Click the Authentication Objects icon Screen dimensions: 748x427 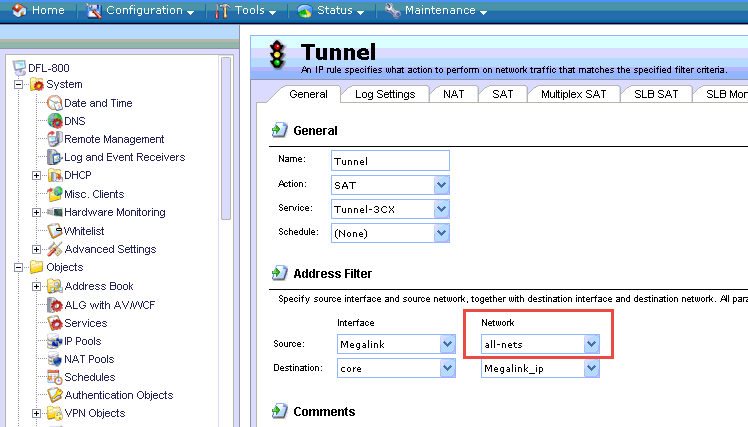[x=55, y=395]
